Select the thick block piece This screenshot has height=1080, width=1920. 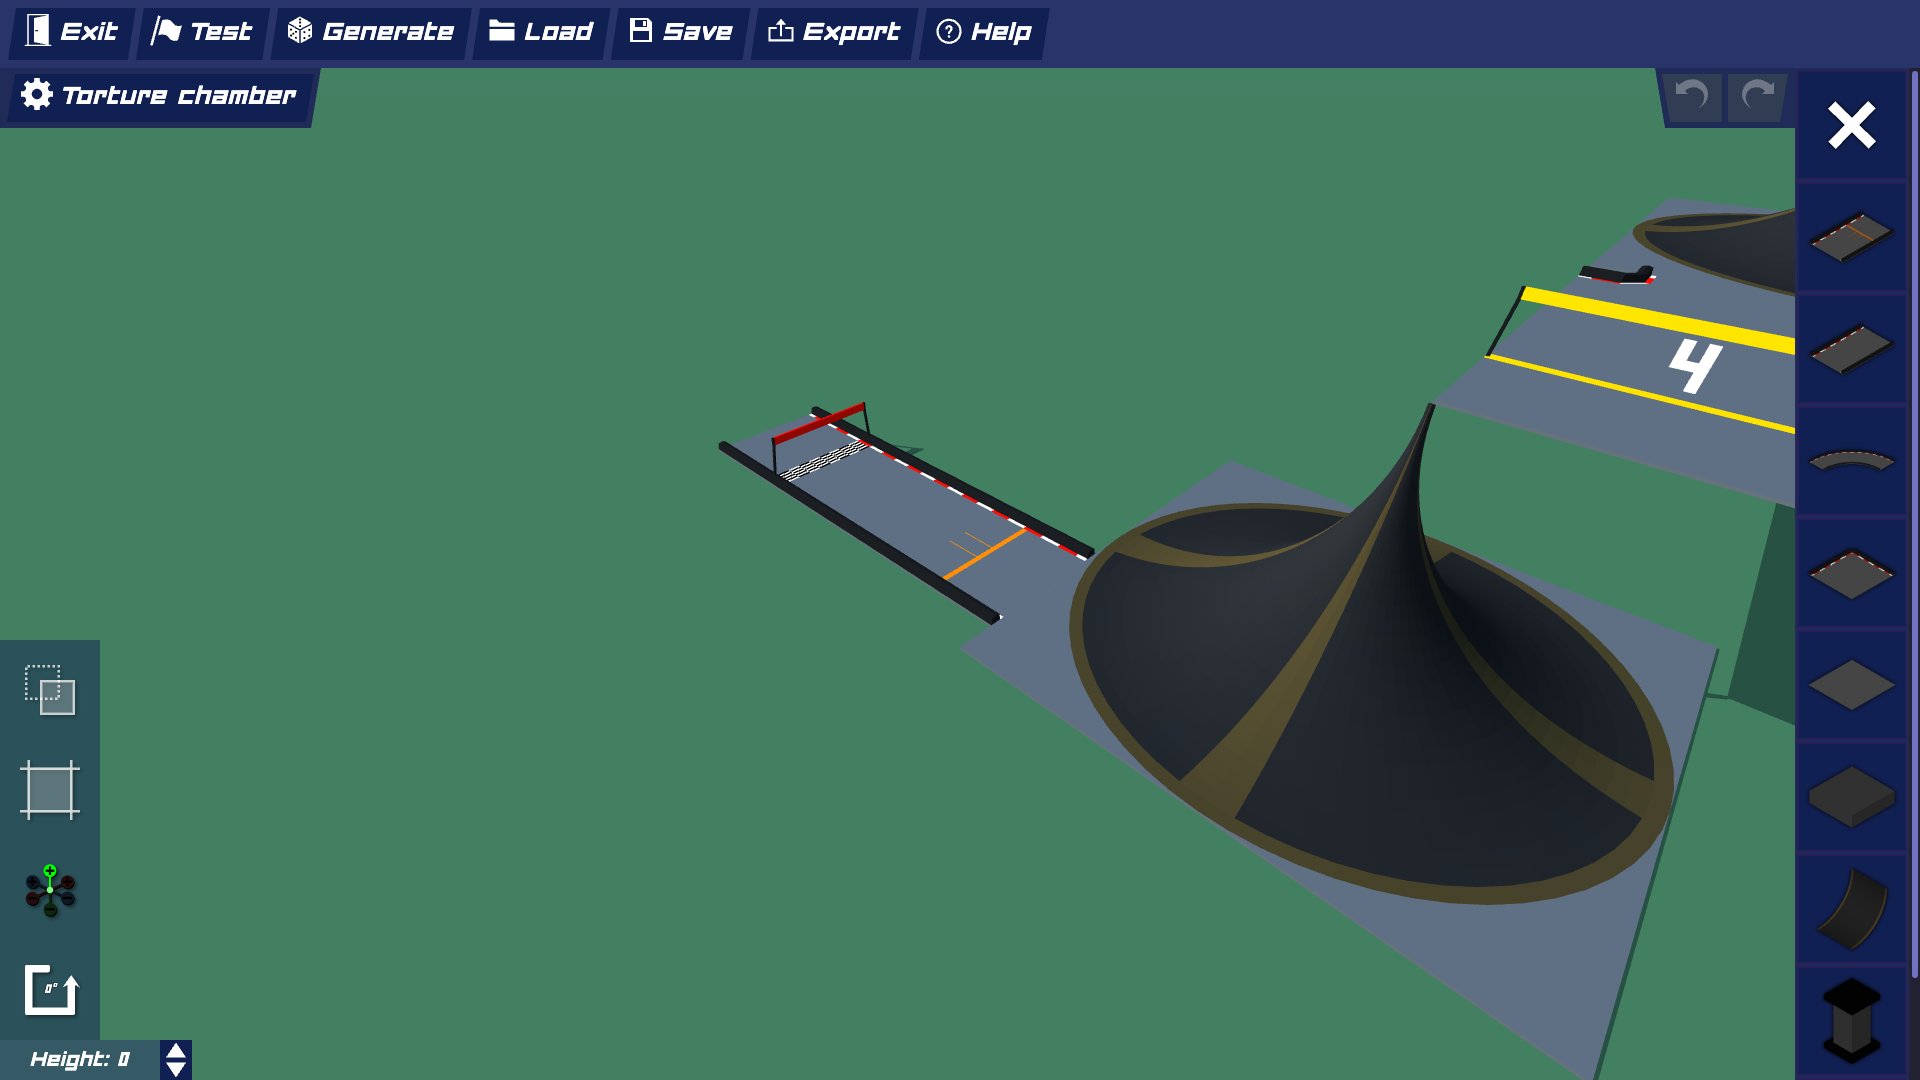click(x=1851, y=797)
